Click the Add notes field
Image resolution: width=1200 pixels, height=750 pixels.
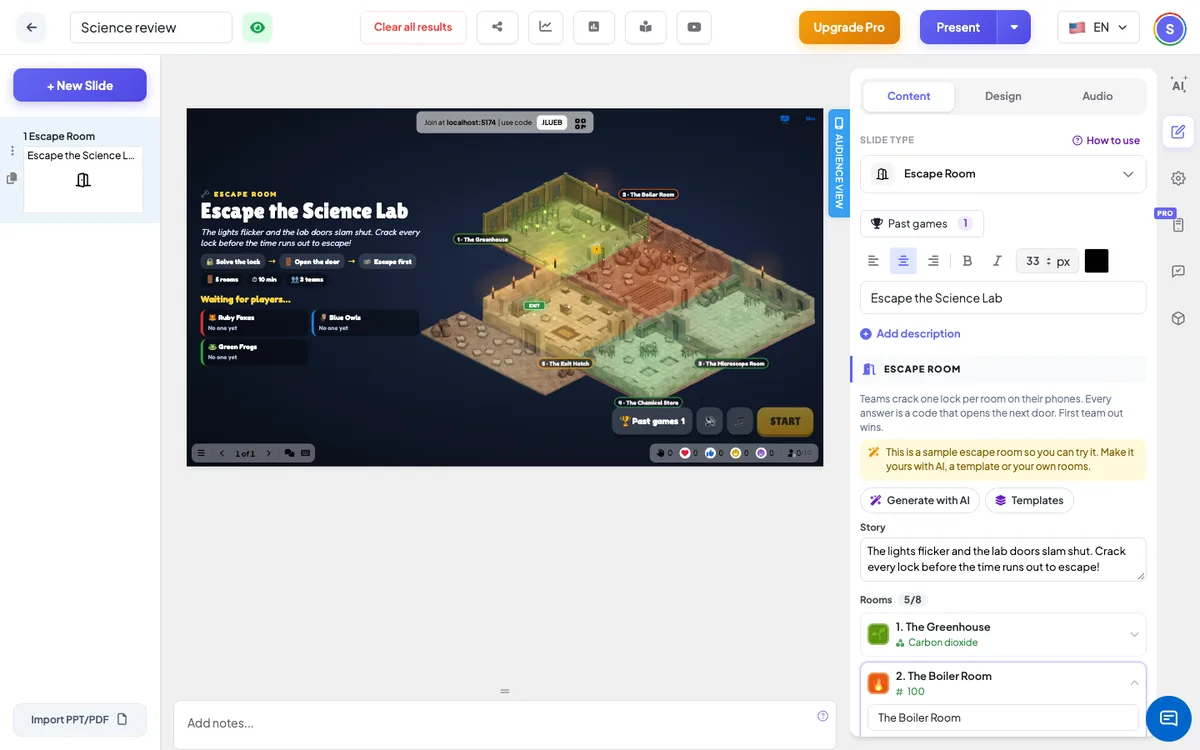click(x=505, y=723)
